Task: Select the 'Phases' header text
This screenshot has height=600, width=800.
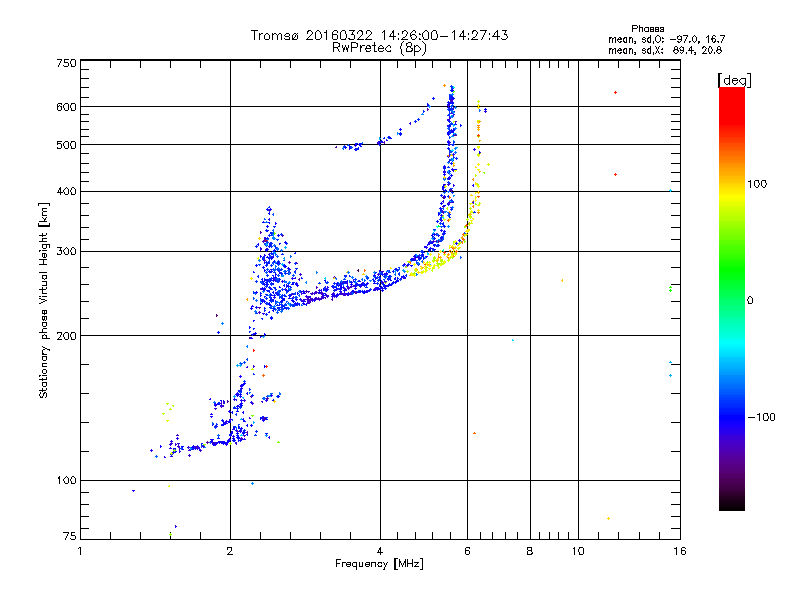Action: [647, 29]
